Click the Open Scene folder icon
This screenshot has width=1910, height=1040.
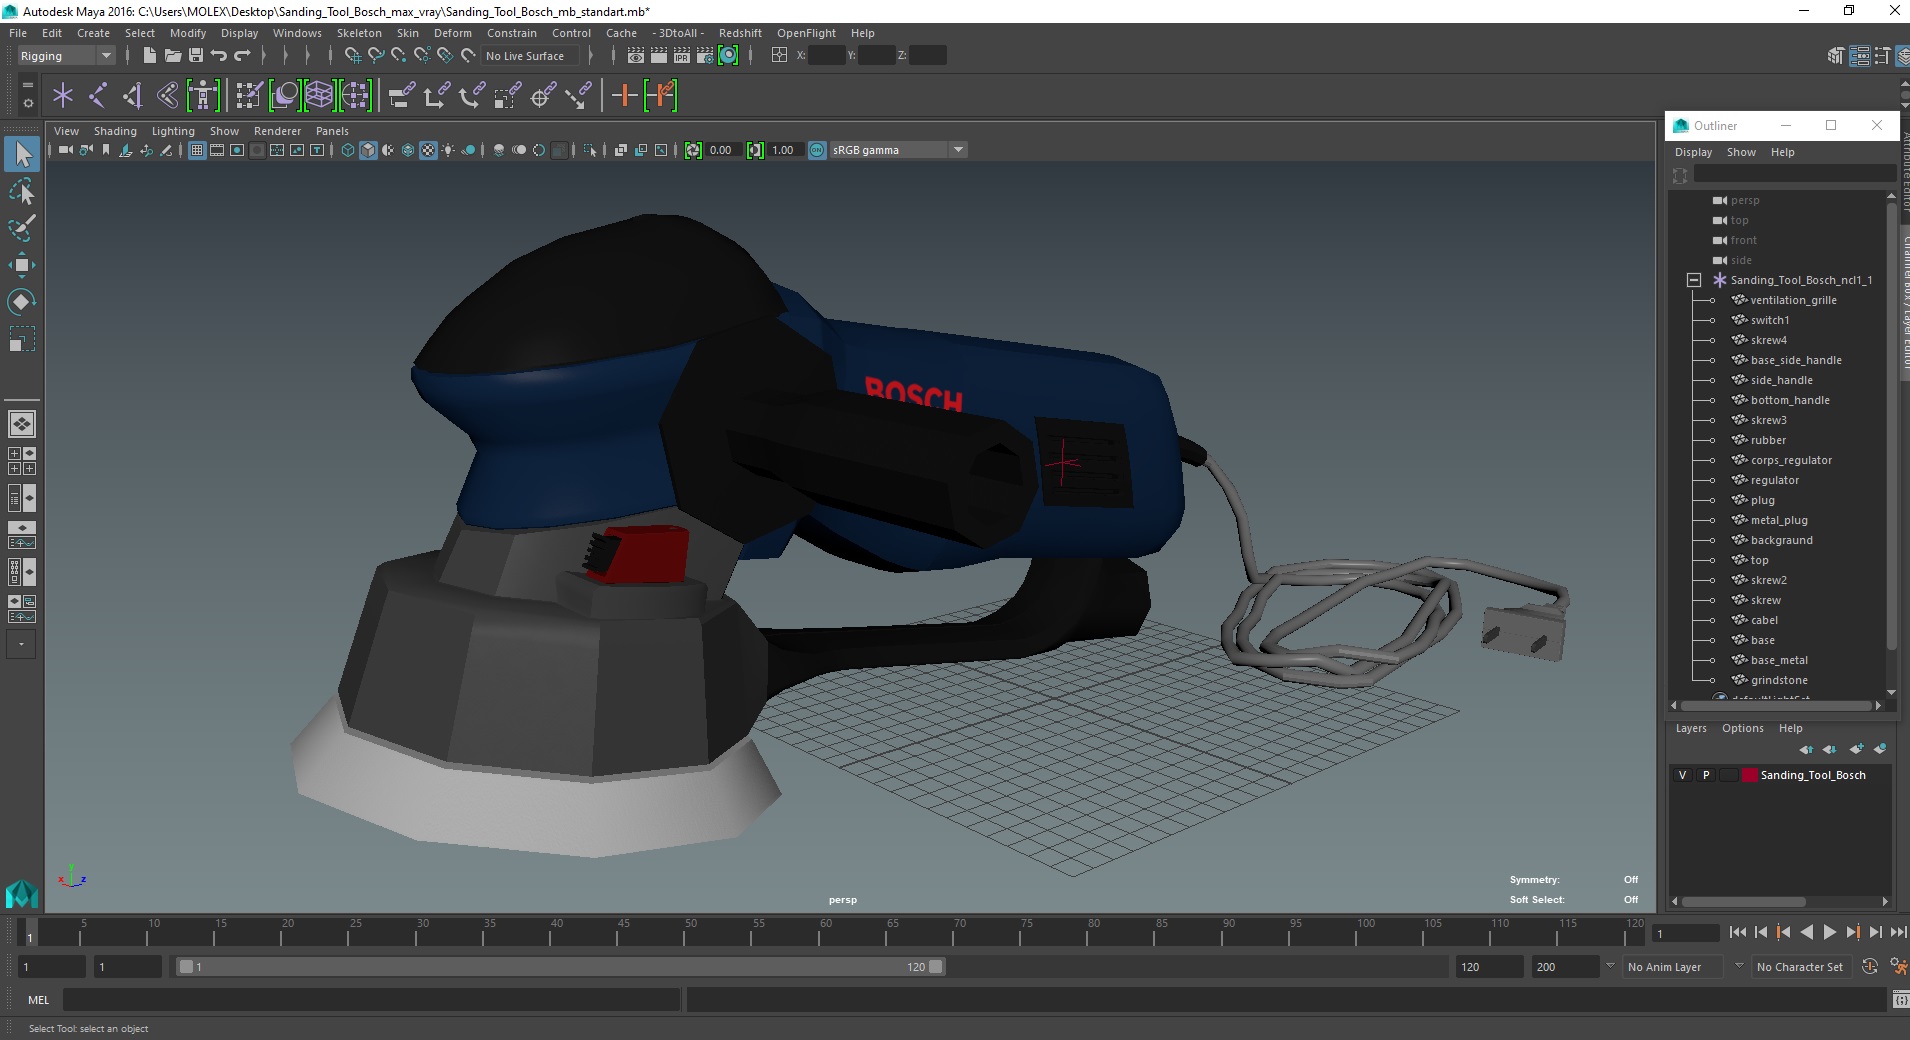pyautogui.click(x=172, y=56)
